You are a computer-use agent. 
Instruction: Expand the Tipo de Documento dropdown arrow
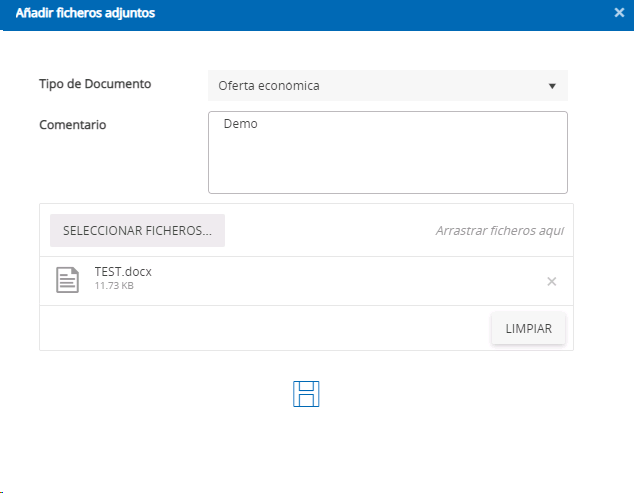click(552, 86)
